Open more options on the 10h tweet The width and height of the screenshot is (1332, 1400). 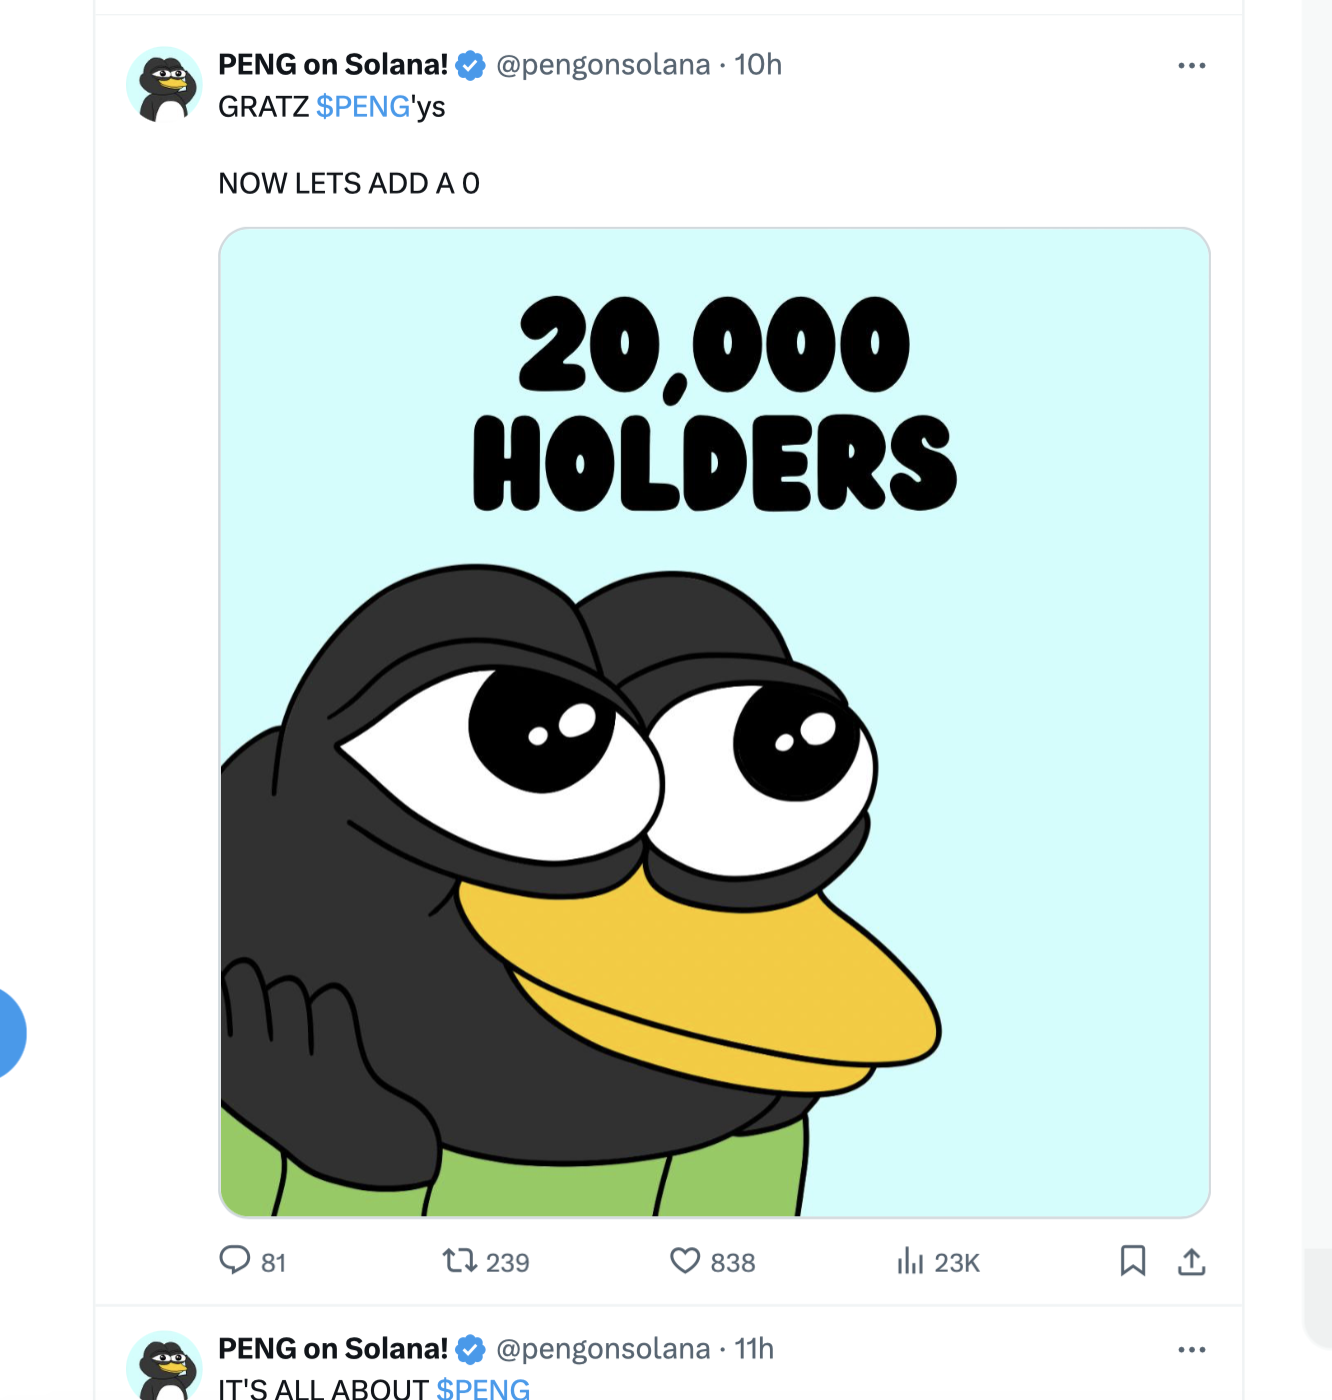tap(1191, 66)
